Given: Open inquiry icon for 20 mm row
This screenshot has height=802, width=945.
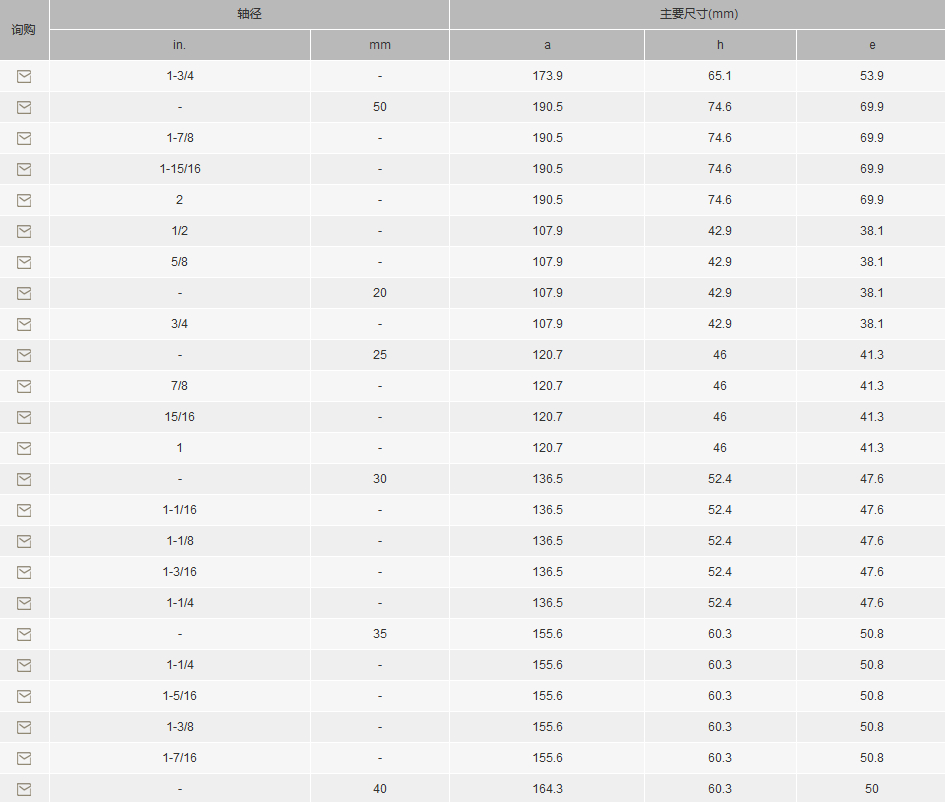Looking at the screenshot, I should coord(24,293).
